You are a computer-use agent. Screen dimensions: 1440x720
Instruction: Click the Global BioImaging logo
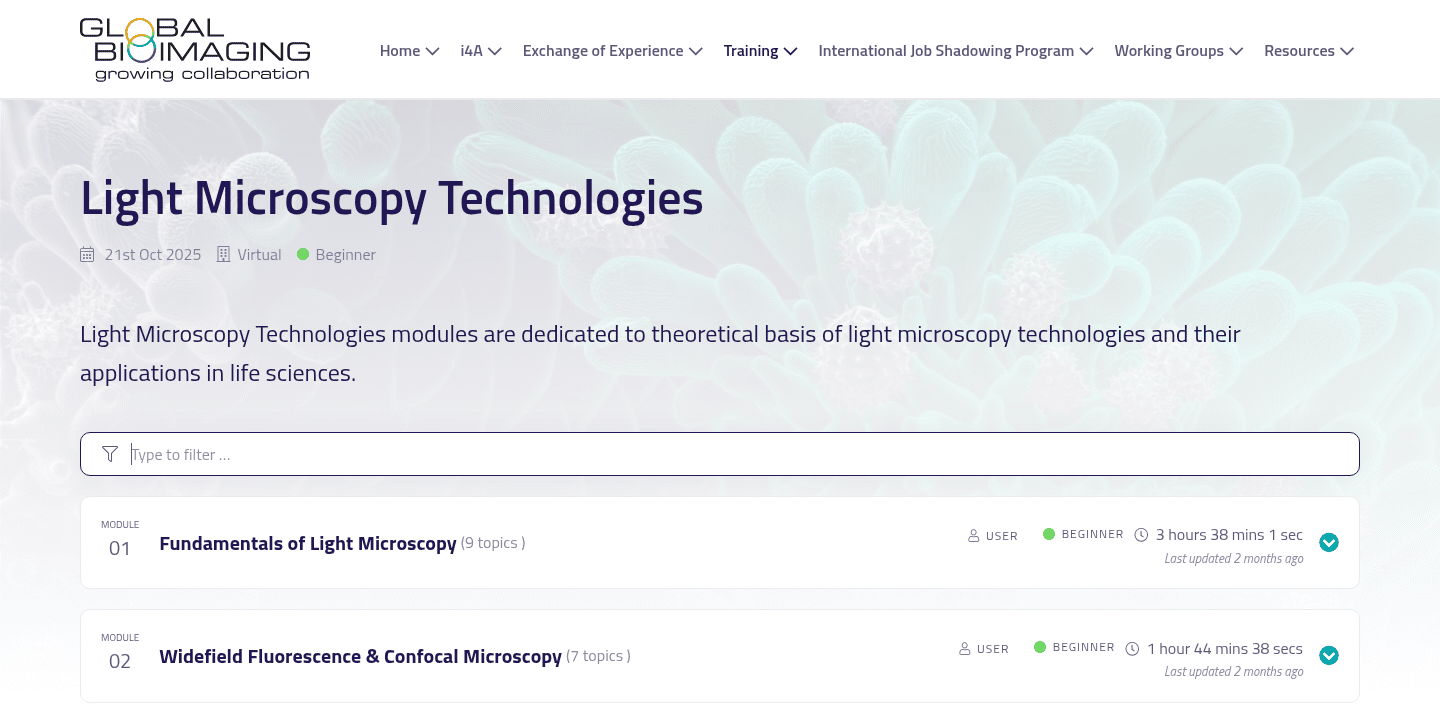pyautogui.click(x=195, y=48)
